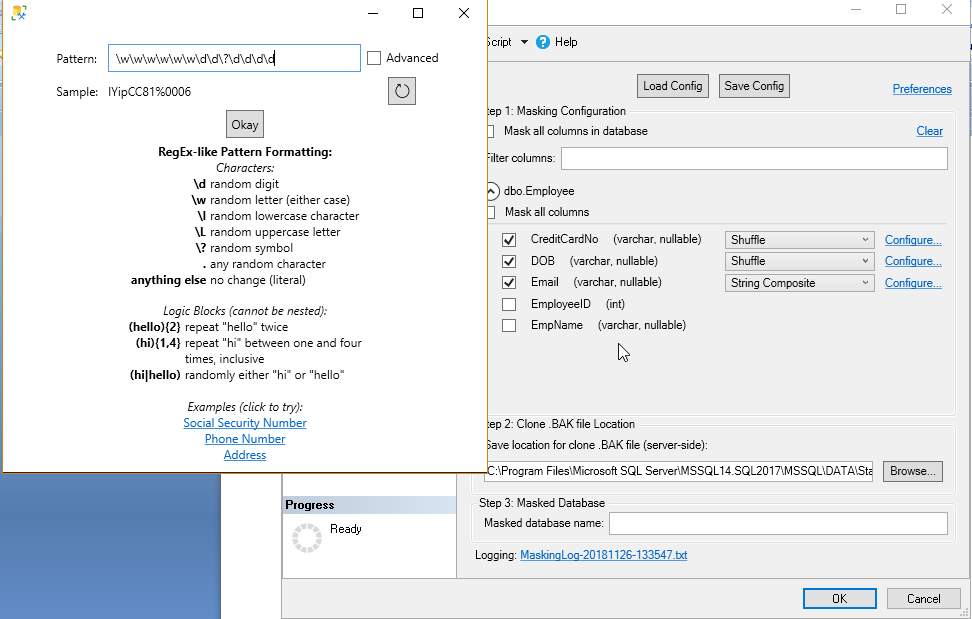Tick the EmpName column checkbox
972x619 pixels.
click(x=509, y=325)
